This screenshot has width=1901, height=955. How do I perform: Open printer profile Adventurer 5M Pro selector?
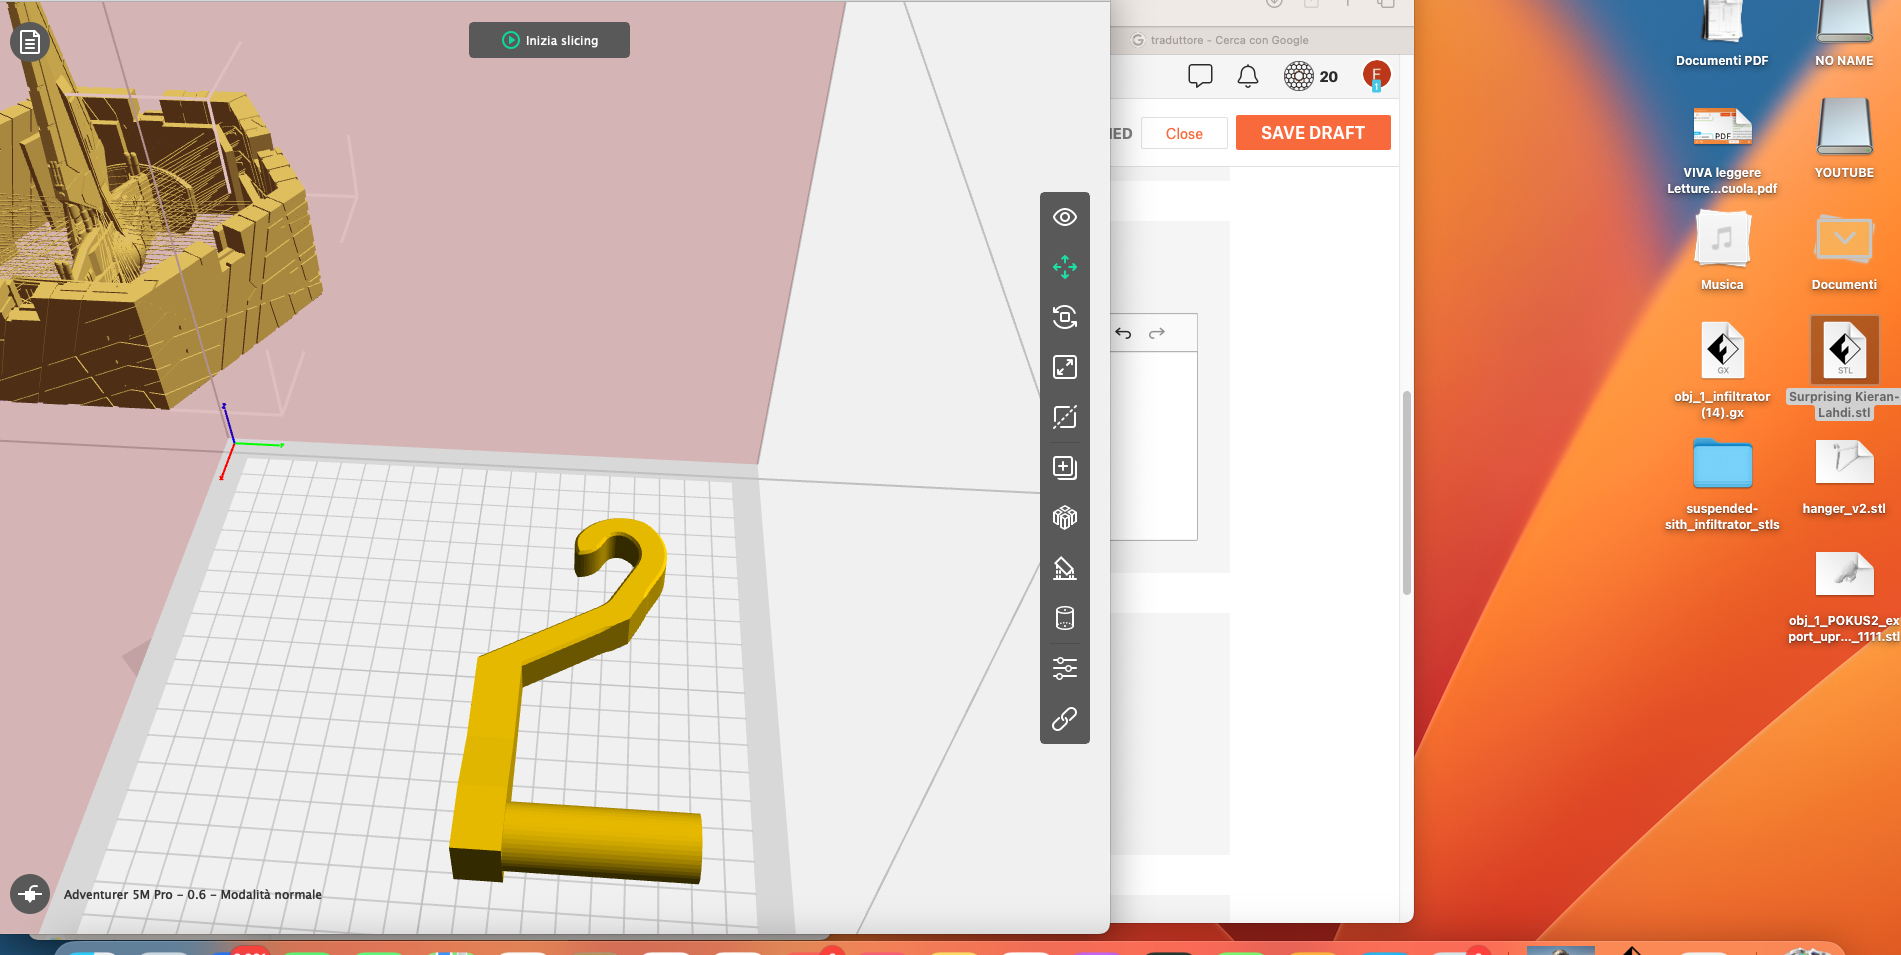tap(193, 895)
